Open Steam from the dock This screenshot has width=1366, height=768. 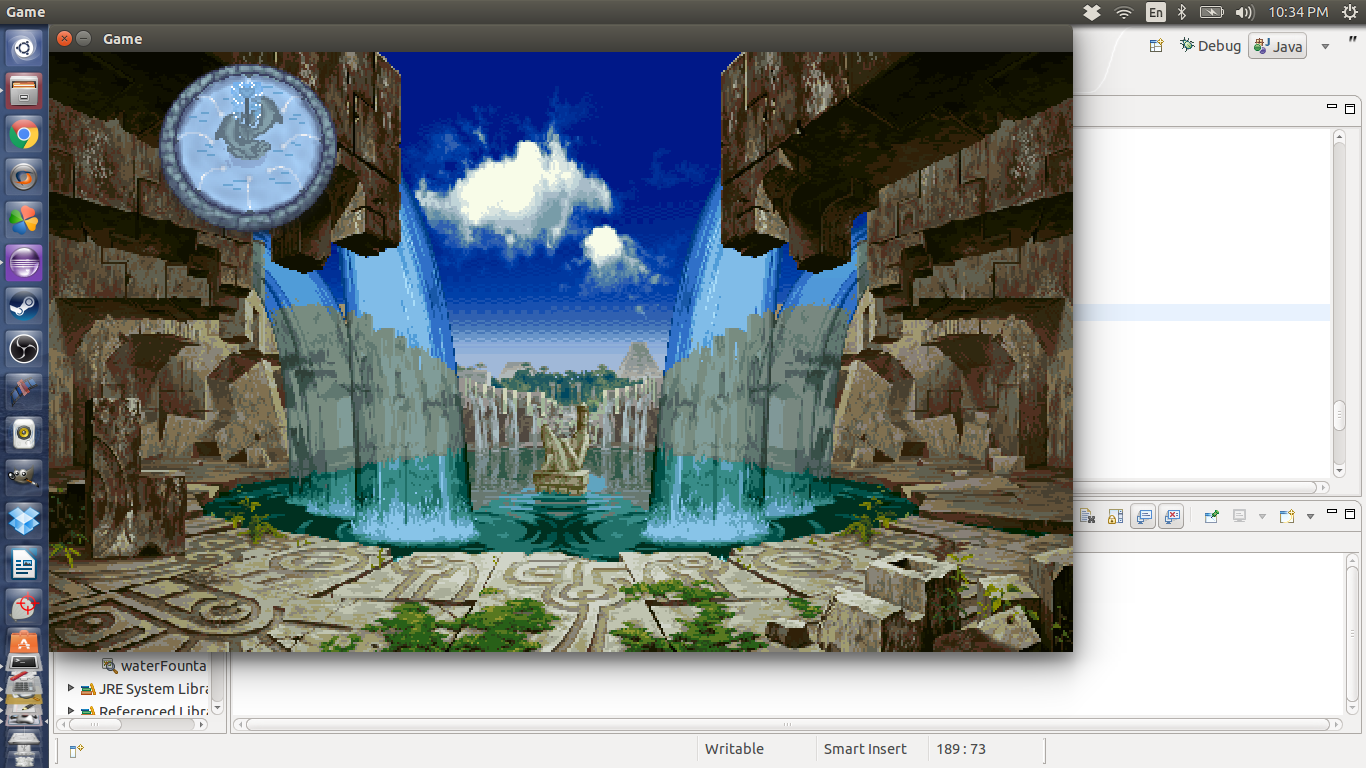24,305
